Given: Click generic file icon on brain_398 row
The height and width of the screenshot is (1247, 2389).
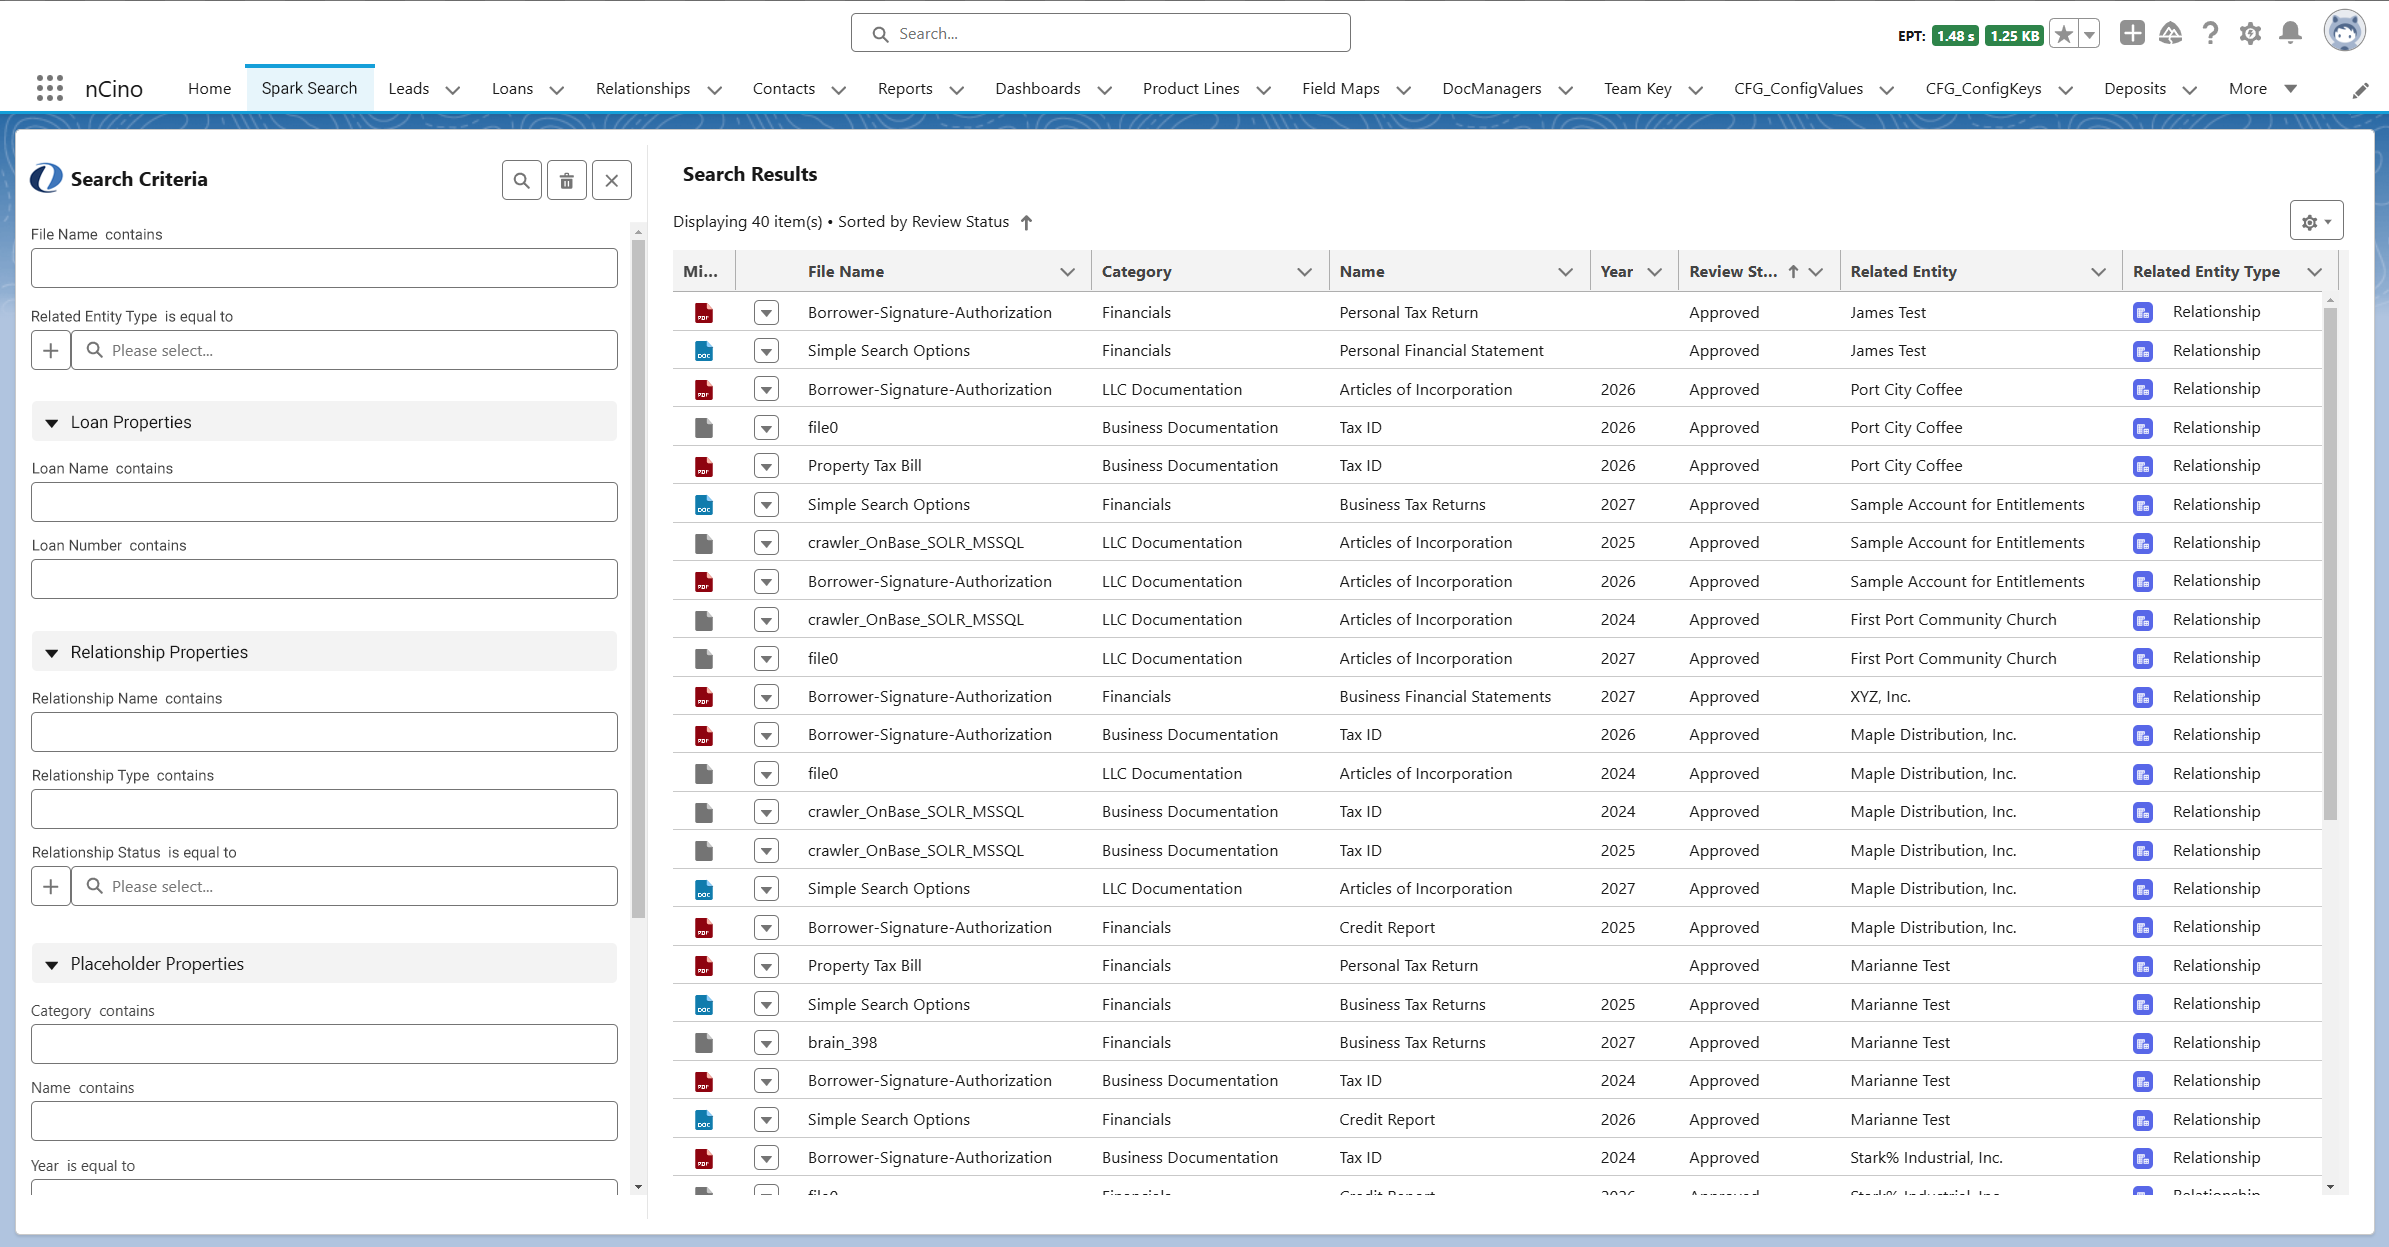Looking at the screenshot, I should (x=704, y=1043).
